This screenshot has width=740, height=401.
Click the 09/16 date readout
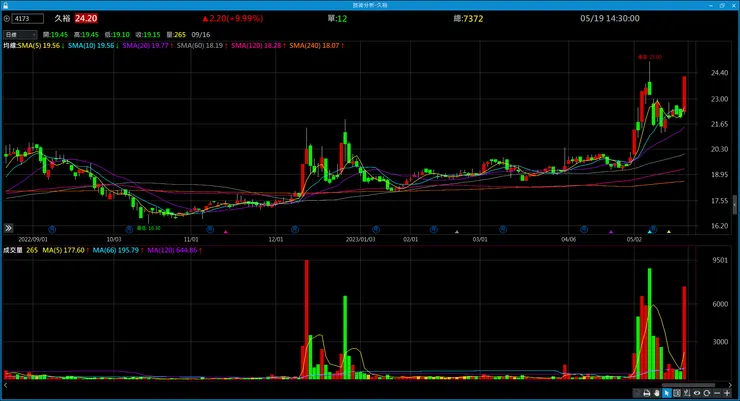201,35
